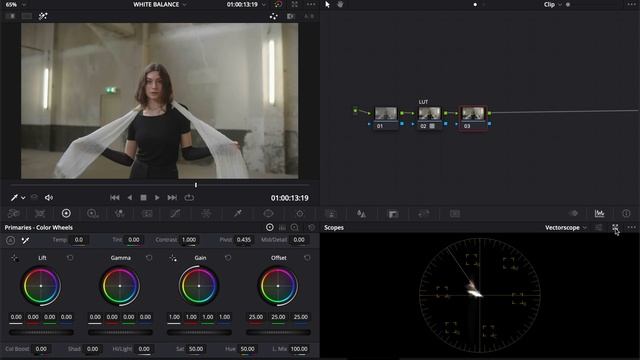The width and height of the screenshot is (640, 360).
Task: Open the vectorscope settings
Action: pos(598,227)
